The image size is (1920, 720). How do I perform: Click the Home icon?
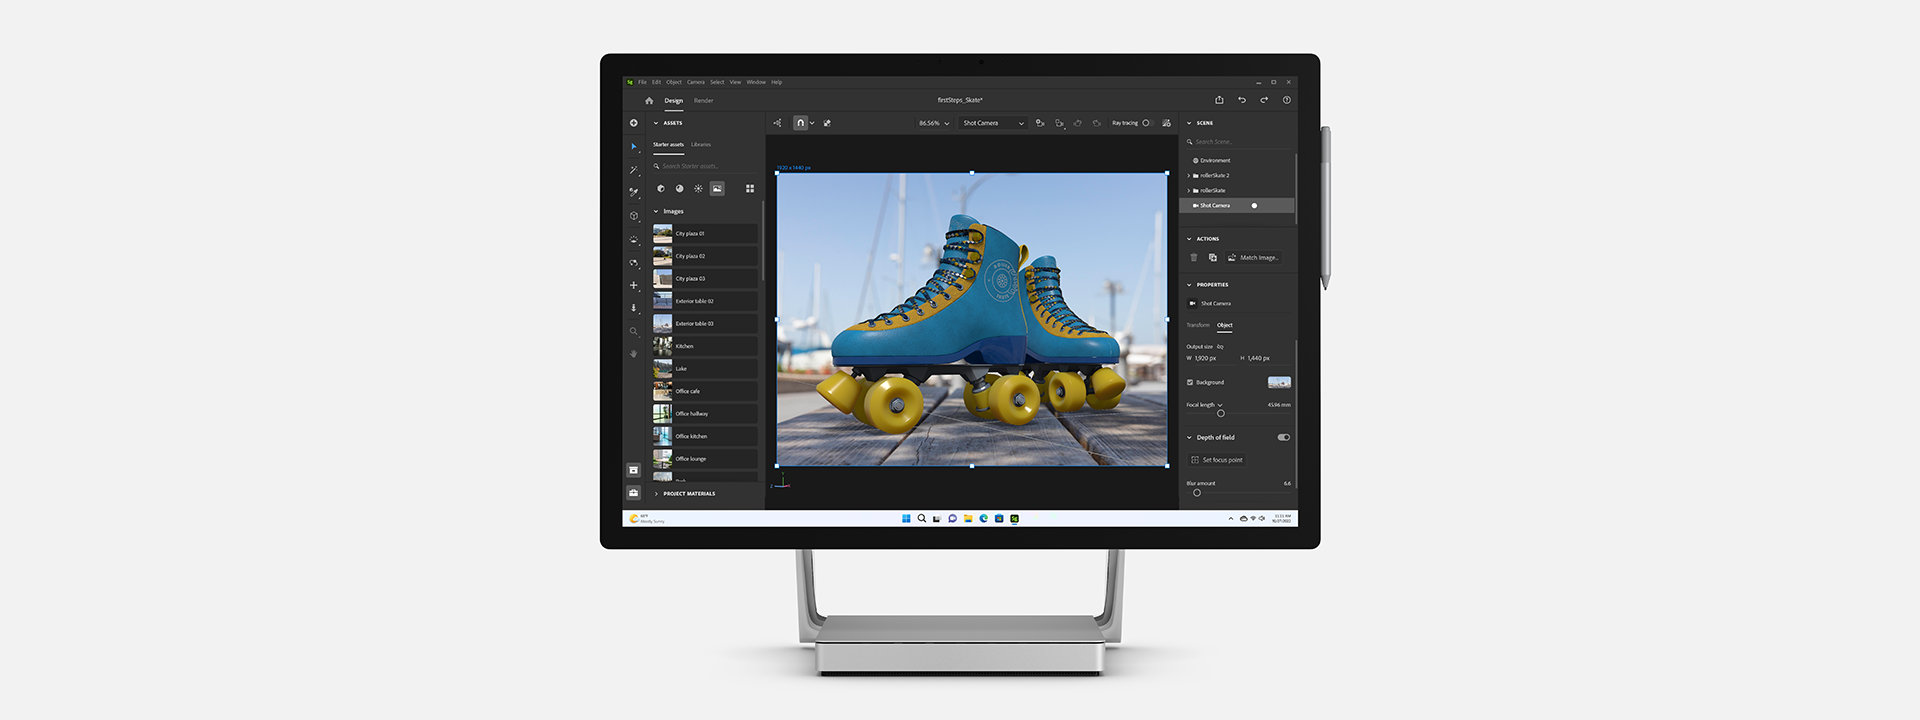tap(649, 101)
